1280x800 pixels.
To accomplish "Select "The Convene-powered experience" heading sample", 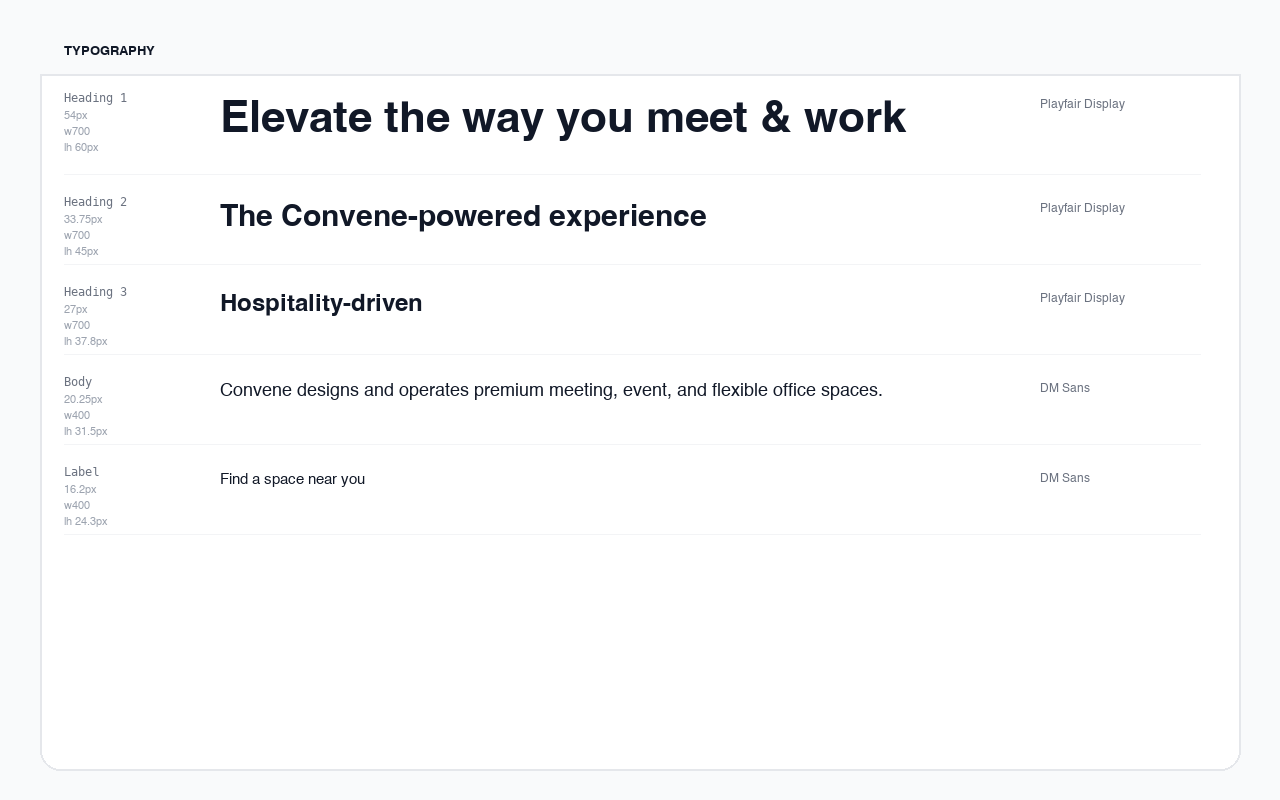I will tap(463, 216).
